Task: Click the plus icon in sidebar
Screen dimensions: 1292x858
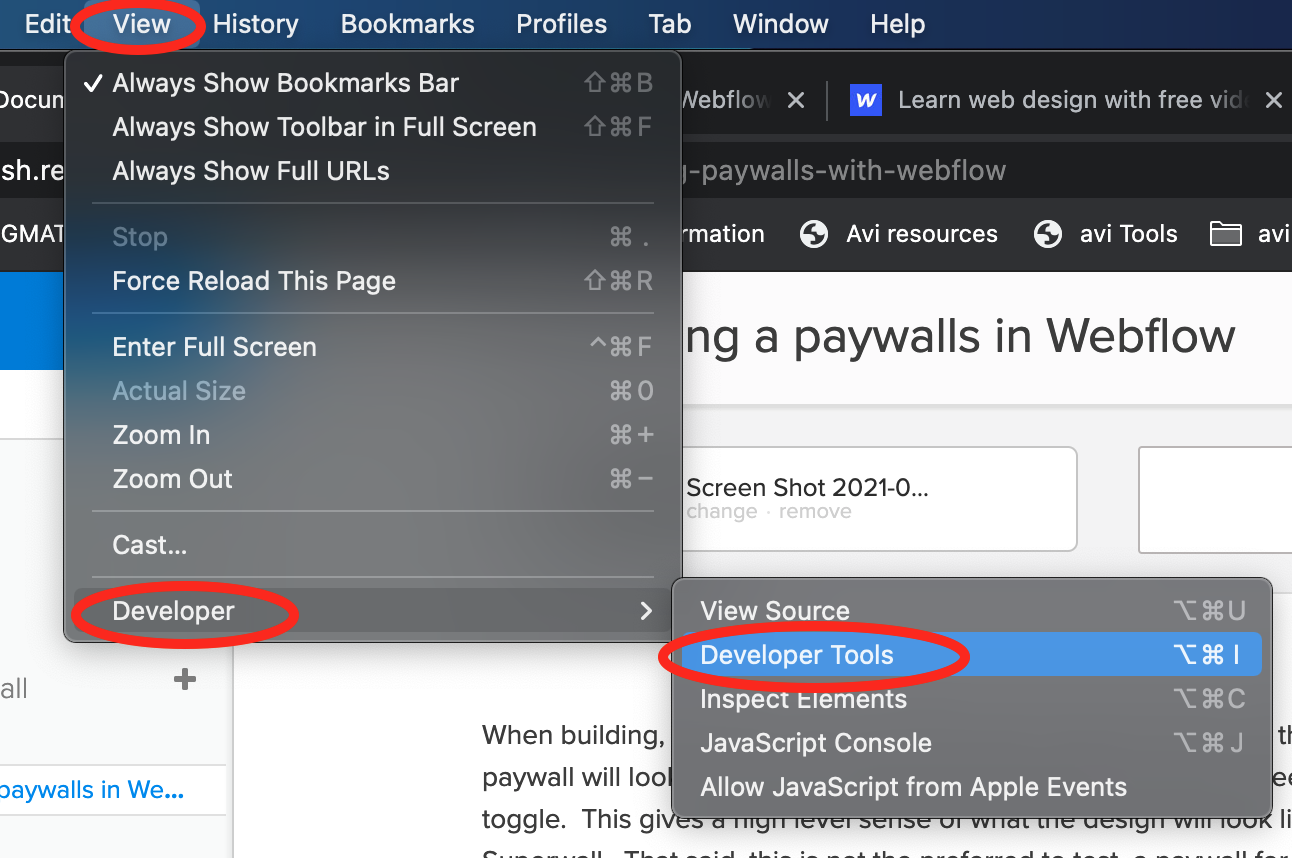Action: 185,680
